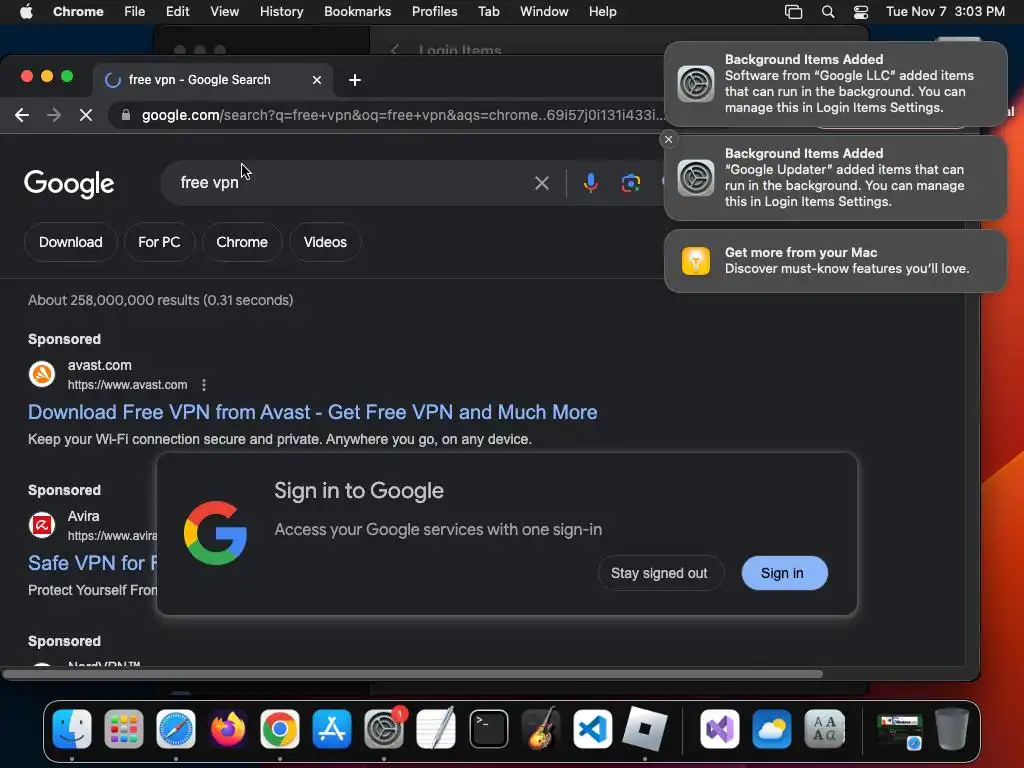Open the Window menu
The height and width of the screenshot is (768, 1024).
click(544, 12)
